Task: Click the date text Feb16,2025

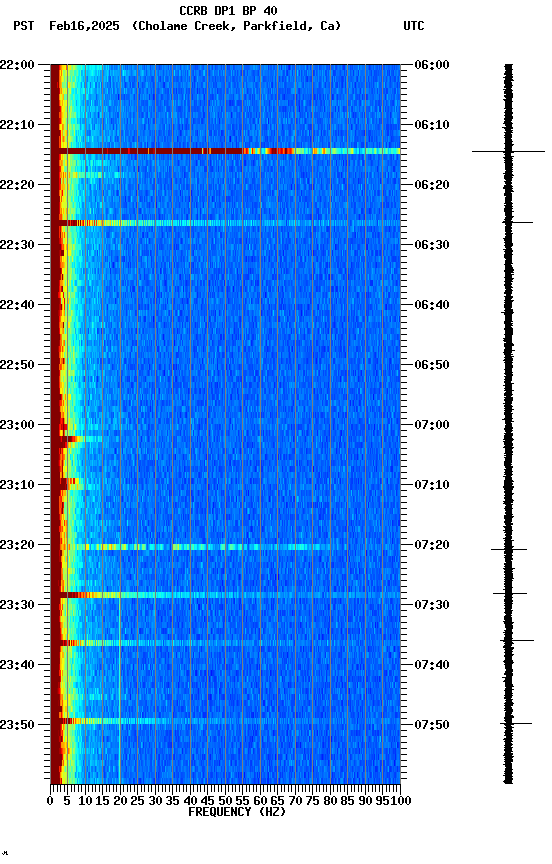Action: (x=84, y=26)
